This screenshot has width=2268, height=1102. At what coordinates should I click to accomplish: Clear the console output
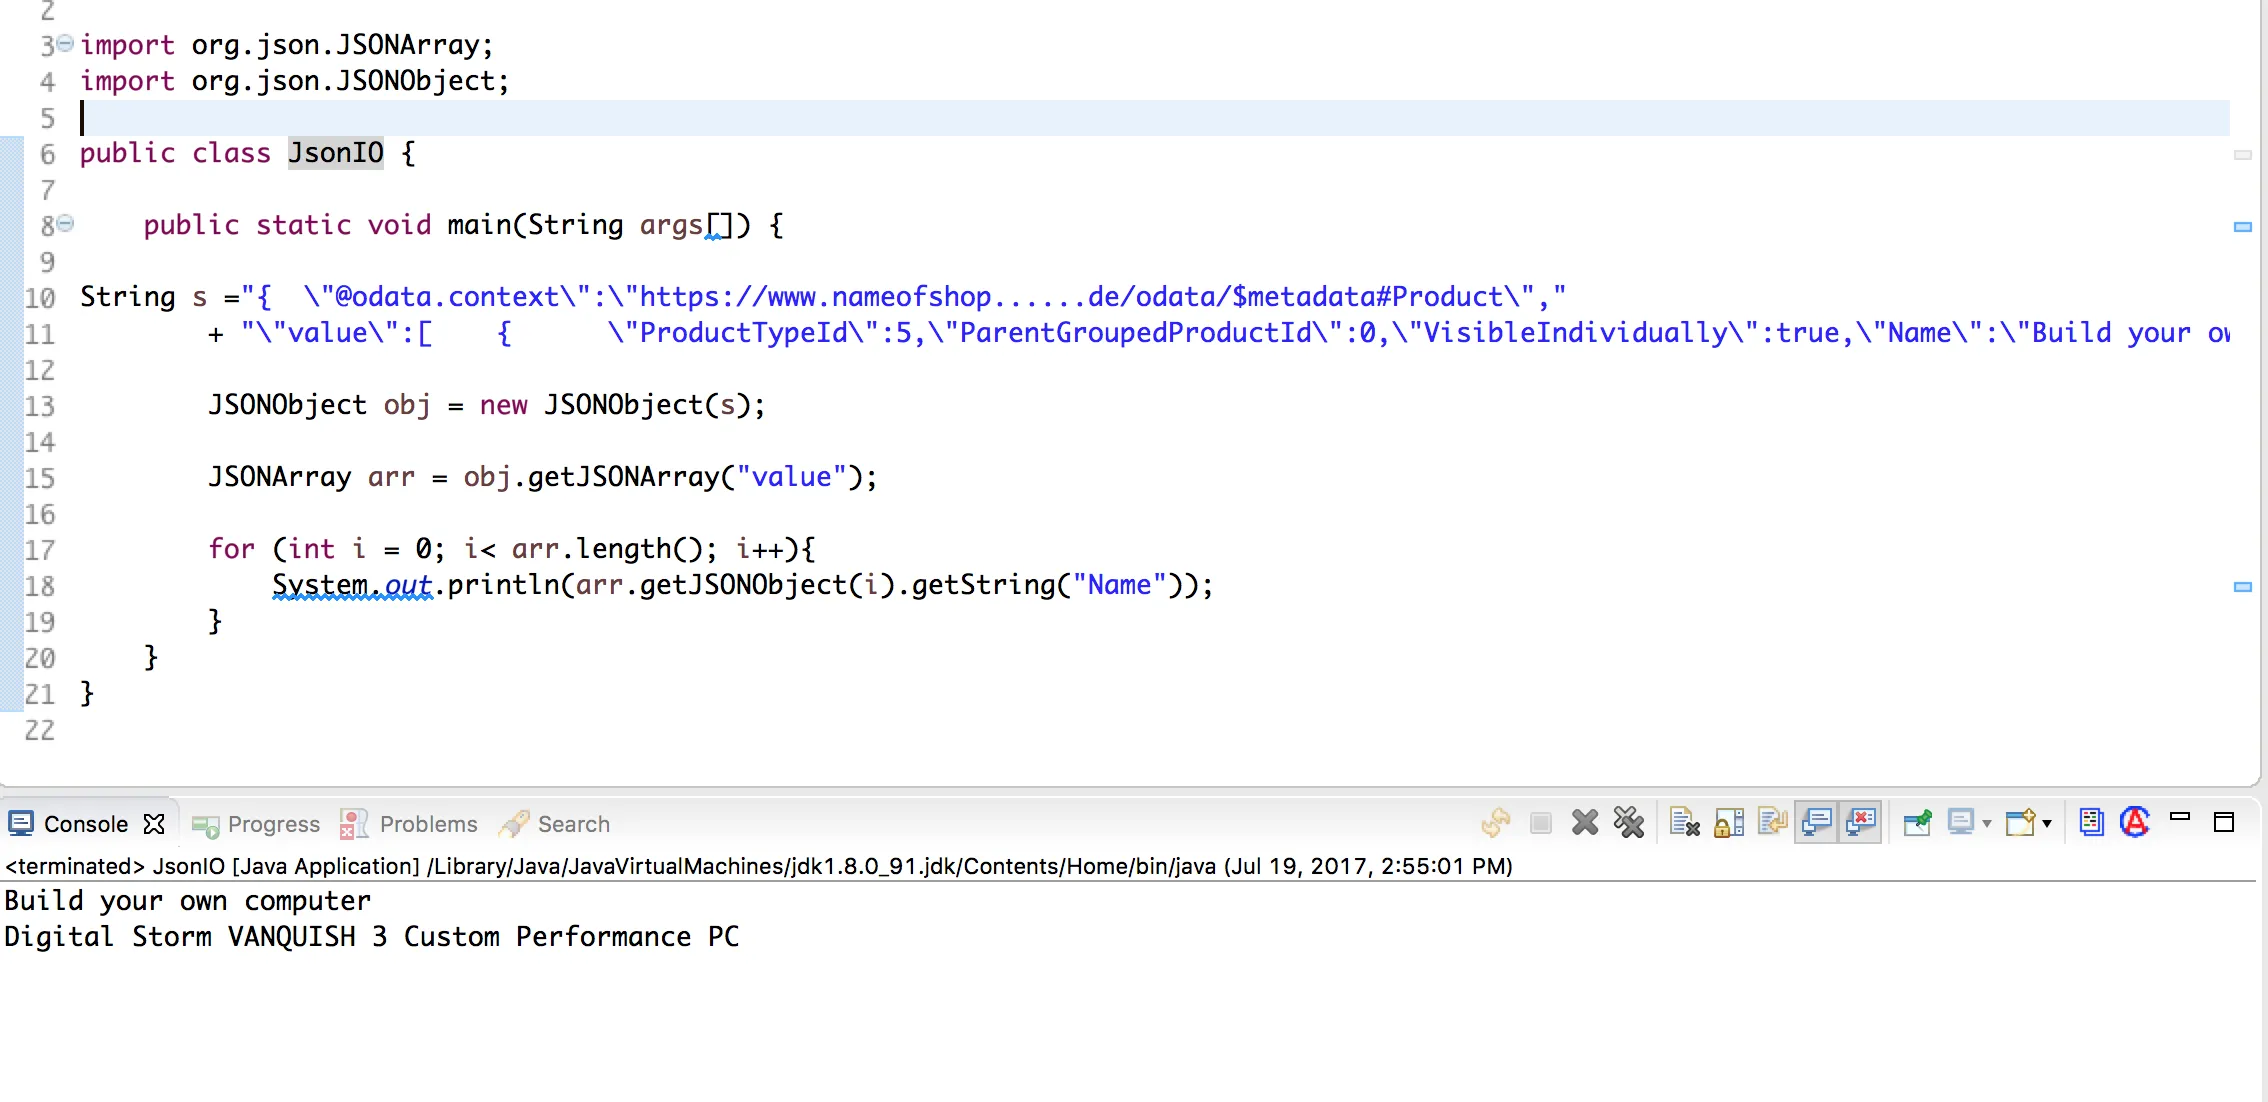click(1684, 823)
